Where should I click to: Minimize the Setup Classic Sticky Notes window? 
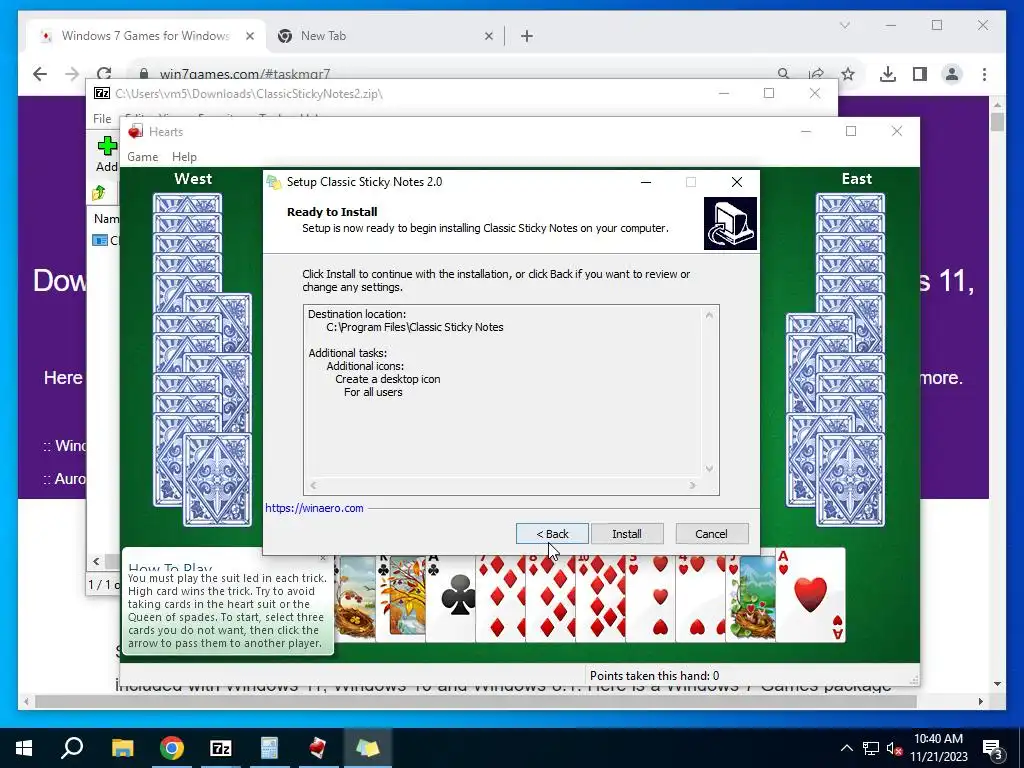click(646, 182)
